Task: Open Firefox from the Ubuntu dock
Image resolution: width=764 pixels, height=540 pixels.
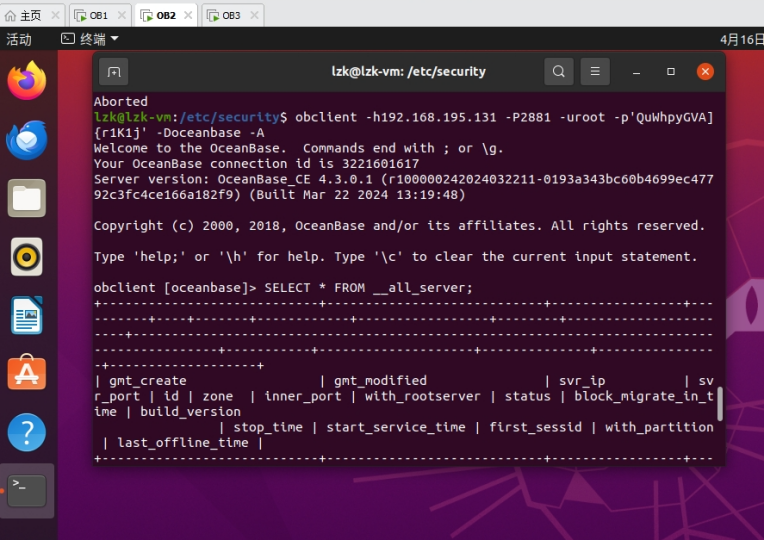Action: (27, 80)
